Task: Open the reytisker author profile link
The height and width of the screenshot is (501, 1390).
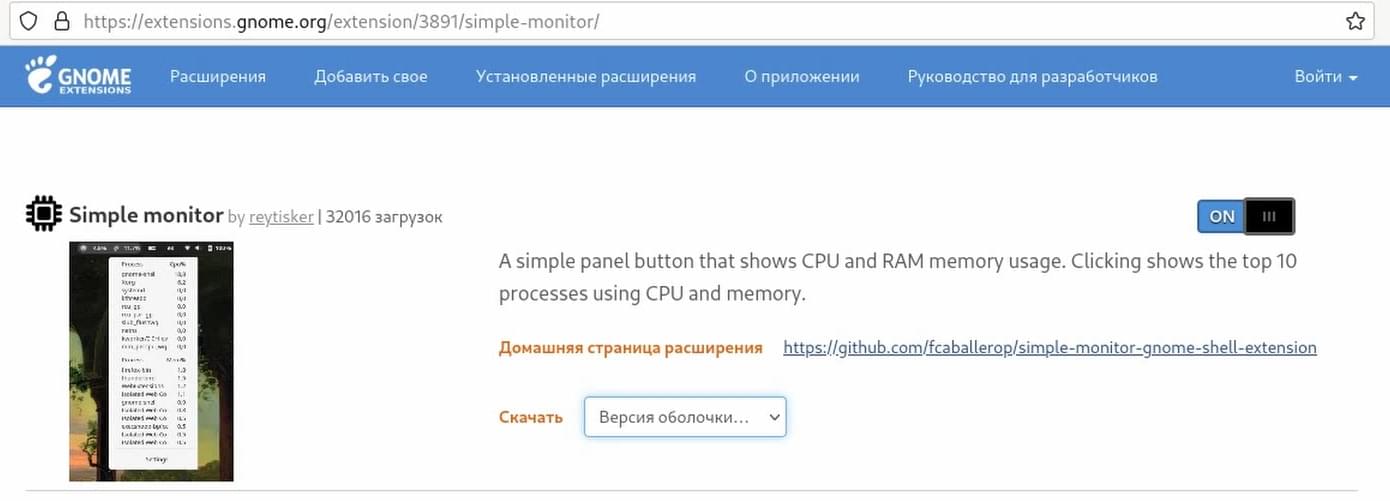Action: coord(281,216)
